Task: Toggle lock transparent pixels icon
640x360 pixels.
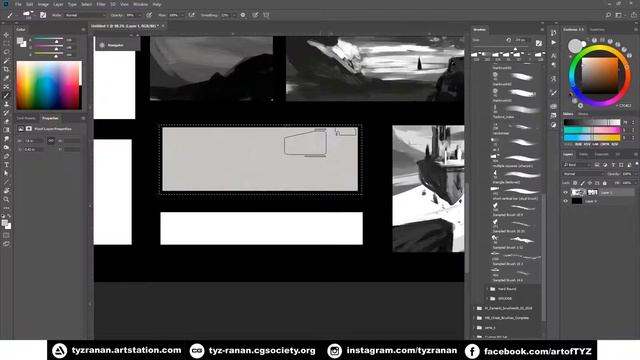Action: [x=575, y=183]
